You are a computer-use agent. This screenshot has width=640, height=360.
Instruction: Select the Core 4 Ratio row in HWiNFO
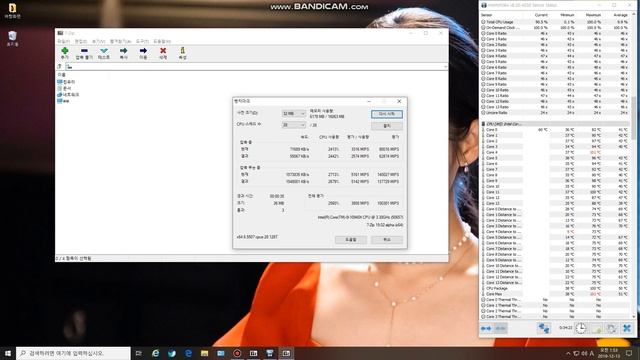(555, 56)
